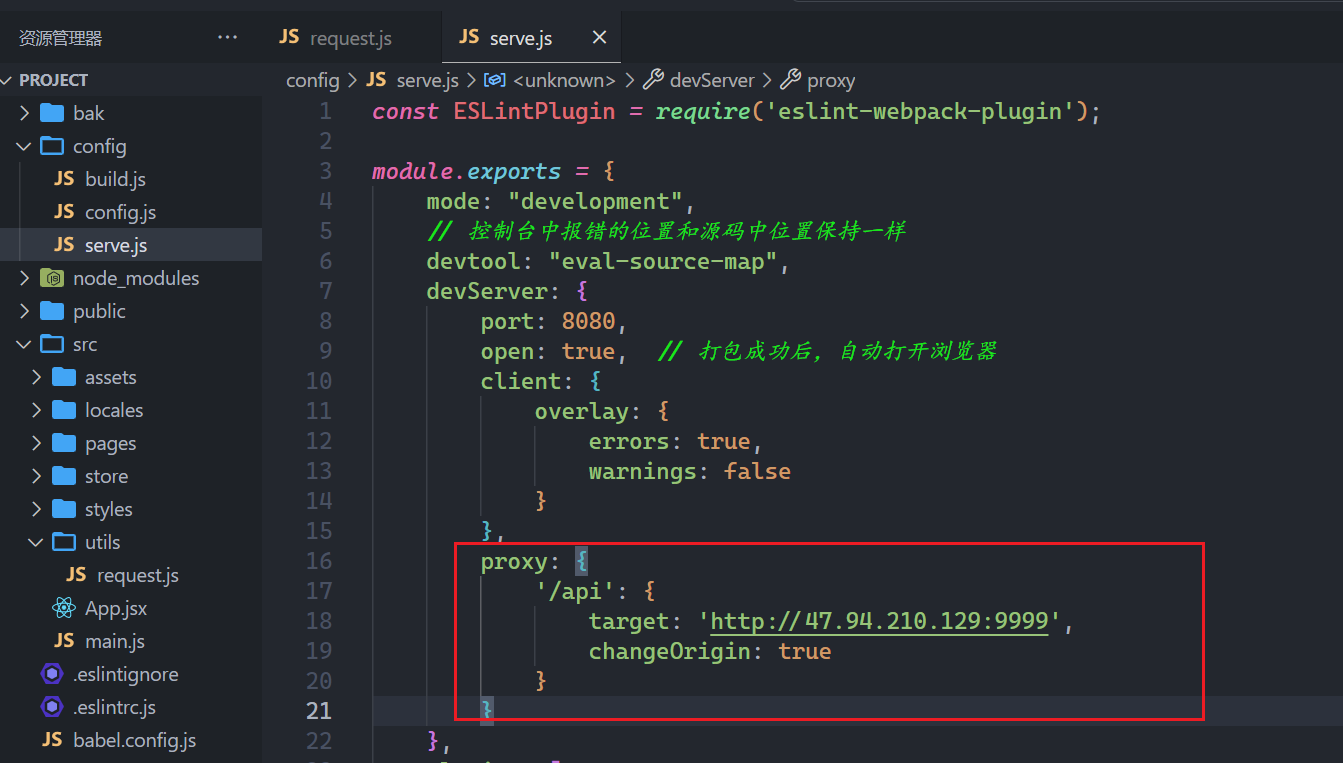Select serve.js in the breadcrumb path
Image resolution: width=1343 pixels, height=763 pixels.
click(x=428, y=80)
